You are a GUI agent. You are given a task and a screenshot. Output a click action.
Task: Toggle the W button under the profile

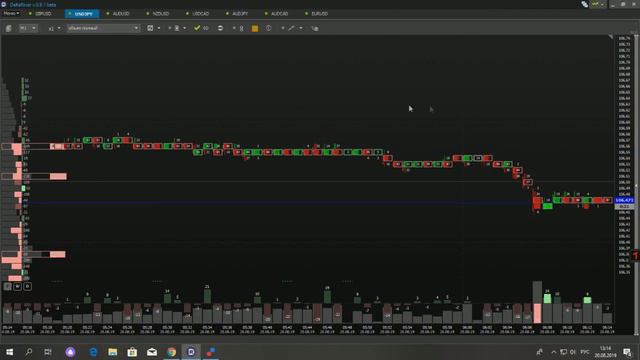(x=17, y=287)
